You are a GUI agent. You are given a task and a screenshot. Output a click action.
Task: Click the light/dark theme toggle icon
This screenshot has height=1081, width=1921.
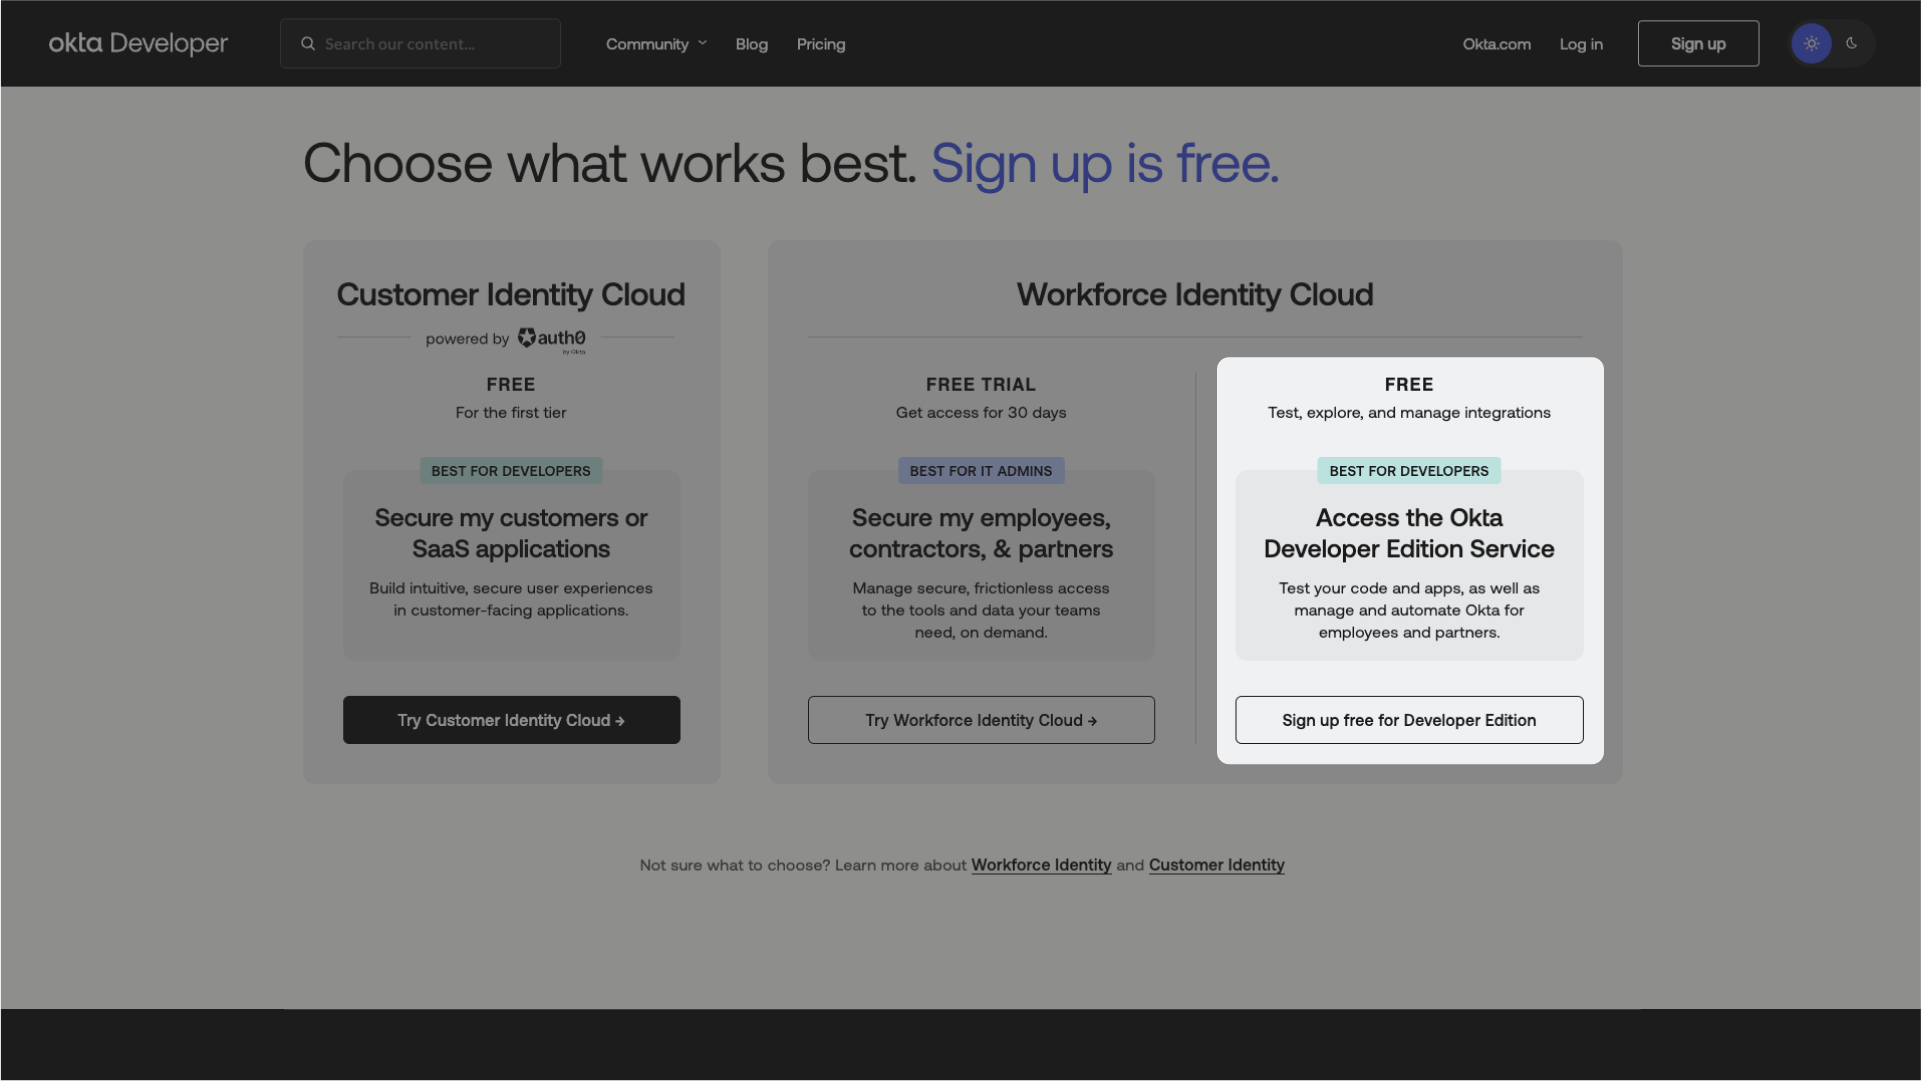[x=1831, y=42]
